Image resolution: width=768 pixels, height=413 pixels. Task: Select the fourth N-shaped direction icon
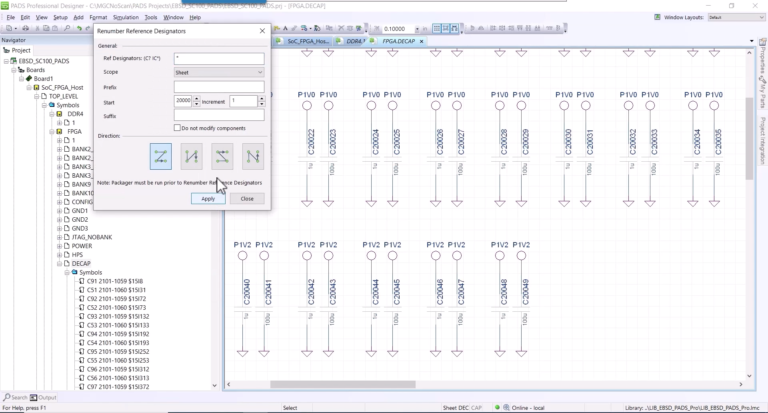pos(253,156)
